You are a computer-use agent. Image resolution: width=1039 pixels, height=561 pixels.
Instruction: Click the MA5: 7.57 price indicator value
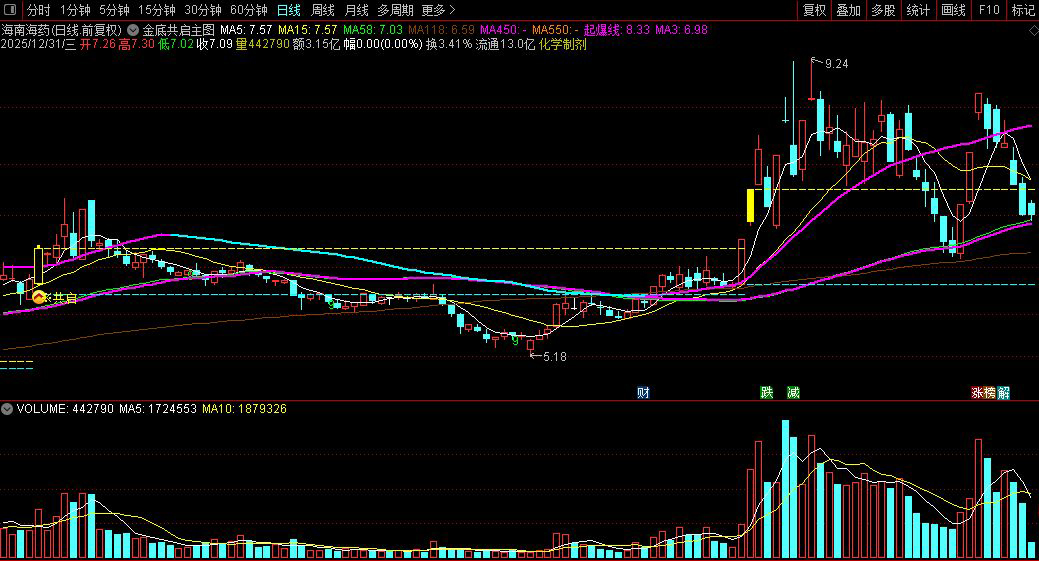(246, 30)
